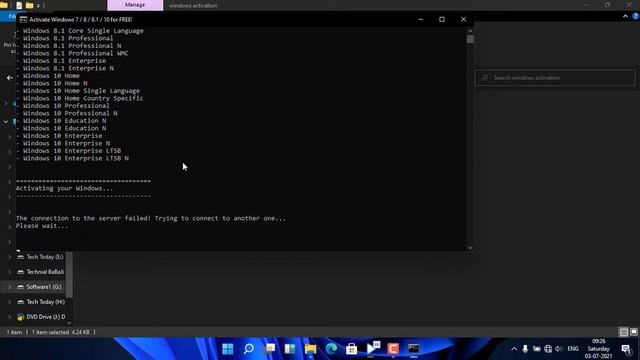The image size is (640, 360).
Task: Switch to Command Prompt taskbar icon
Action: 413,349
